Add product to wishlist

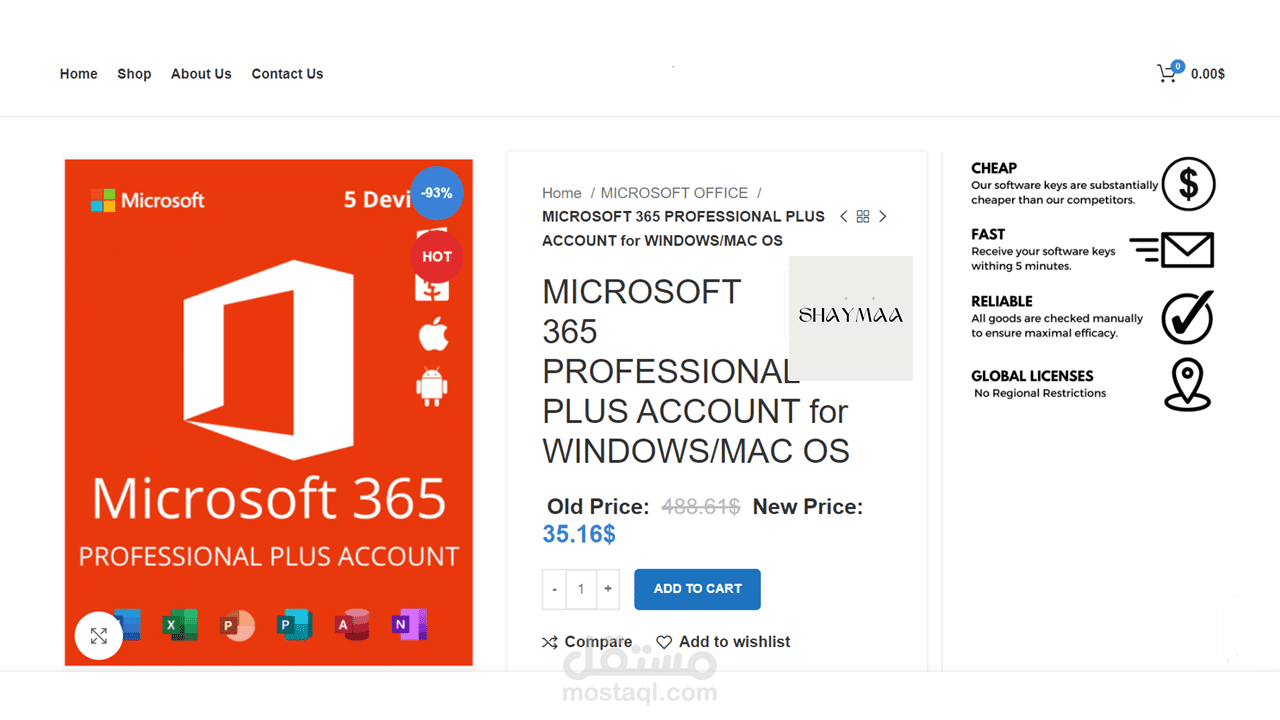[x=723, y=642]
